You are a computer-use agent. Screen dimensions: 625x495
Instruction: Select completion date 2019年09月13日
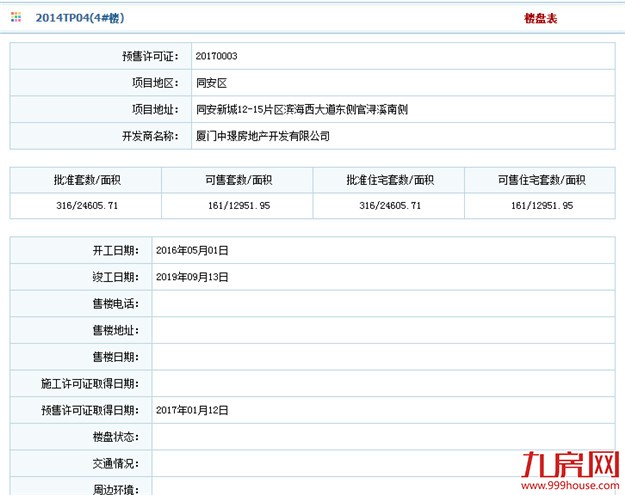click(192, 277)
